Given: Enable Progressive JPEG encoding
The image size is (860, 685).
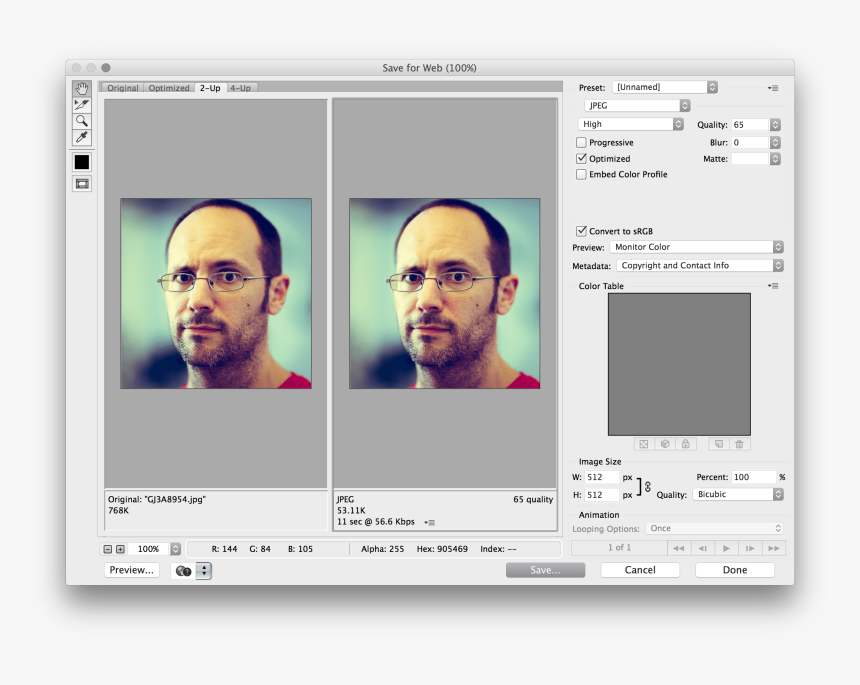Looking at the screenshot, I should click(x=580, y=142).
